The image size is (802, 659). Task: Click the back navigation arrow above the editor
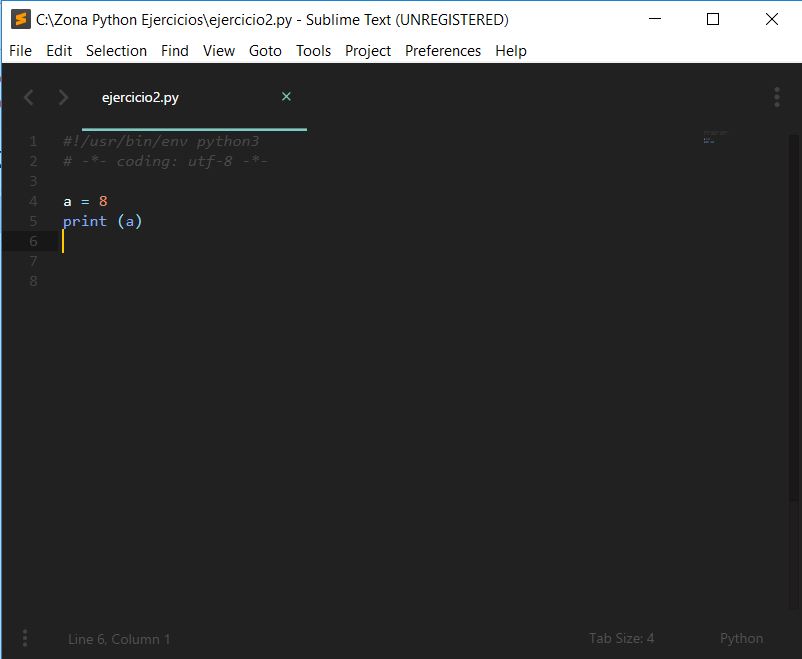pos(28,97)
